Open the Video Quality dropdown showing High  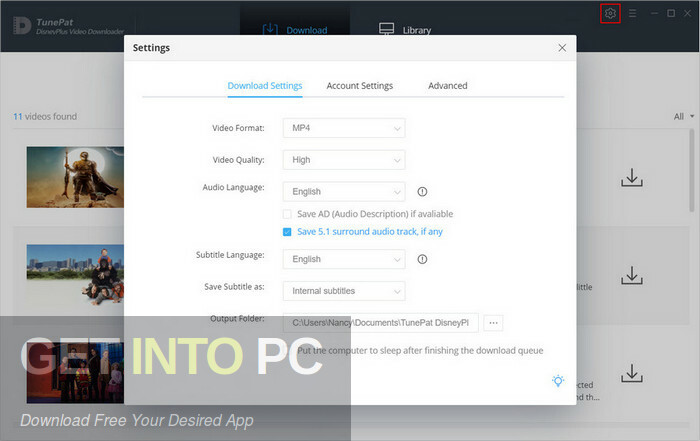[x=344, y=160]
